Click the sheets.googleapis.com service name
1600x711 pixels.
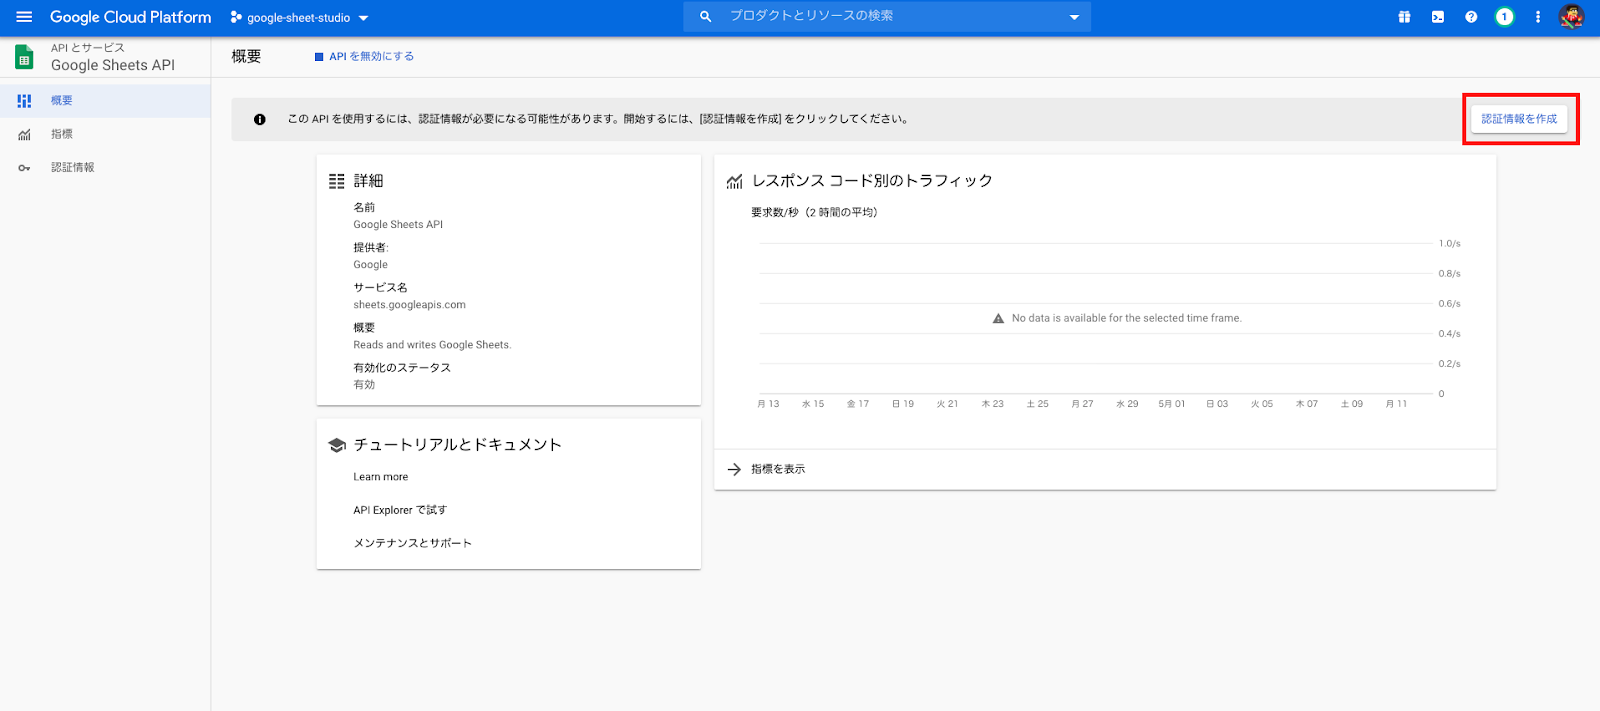coord(409,305)
